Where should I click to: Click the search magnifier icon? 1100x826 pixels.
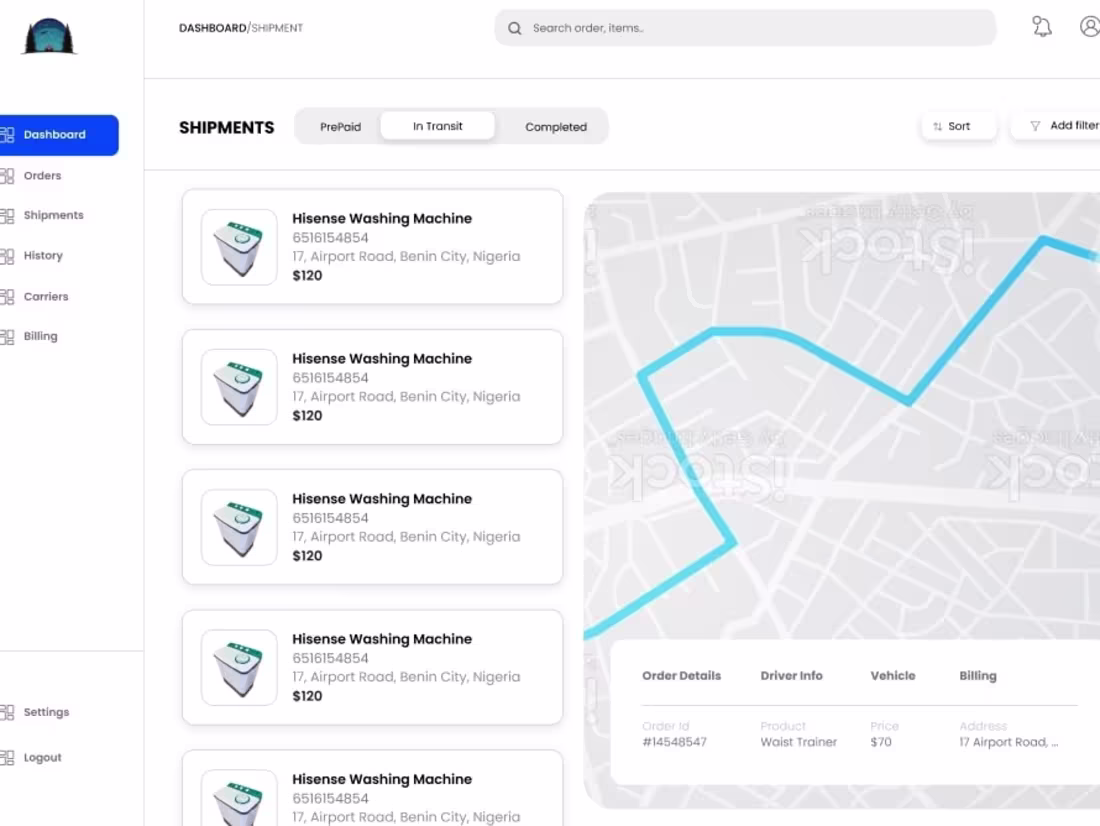pos(514,28)
